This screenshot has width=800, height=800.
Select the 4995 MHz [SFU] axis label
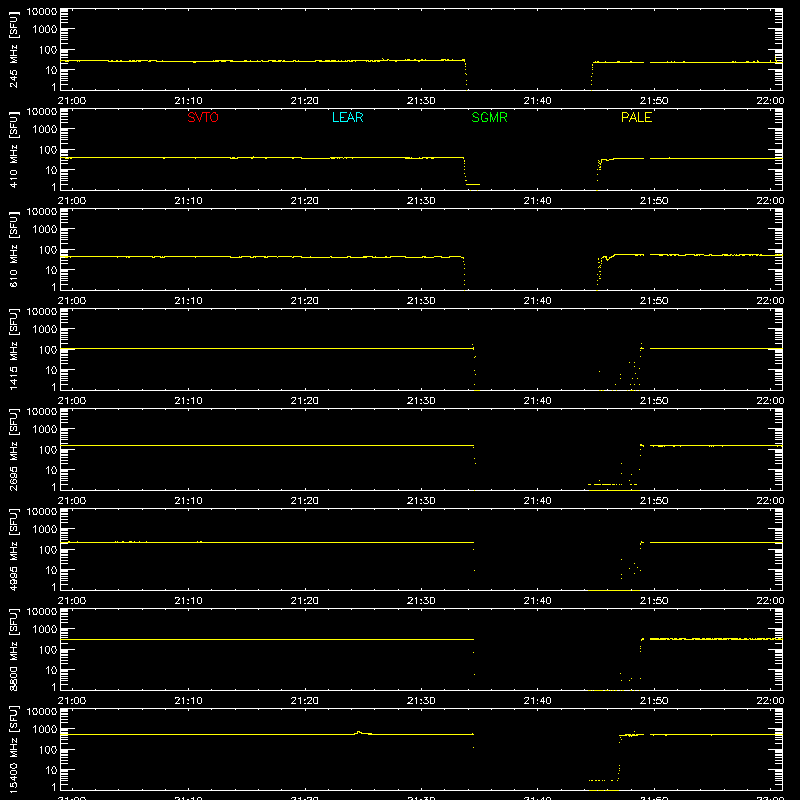14,550
